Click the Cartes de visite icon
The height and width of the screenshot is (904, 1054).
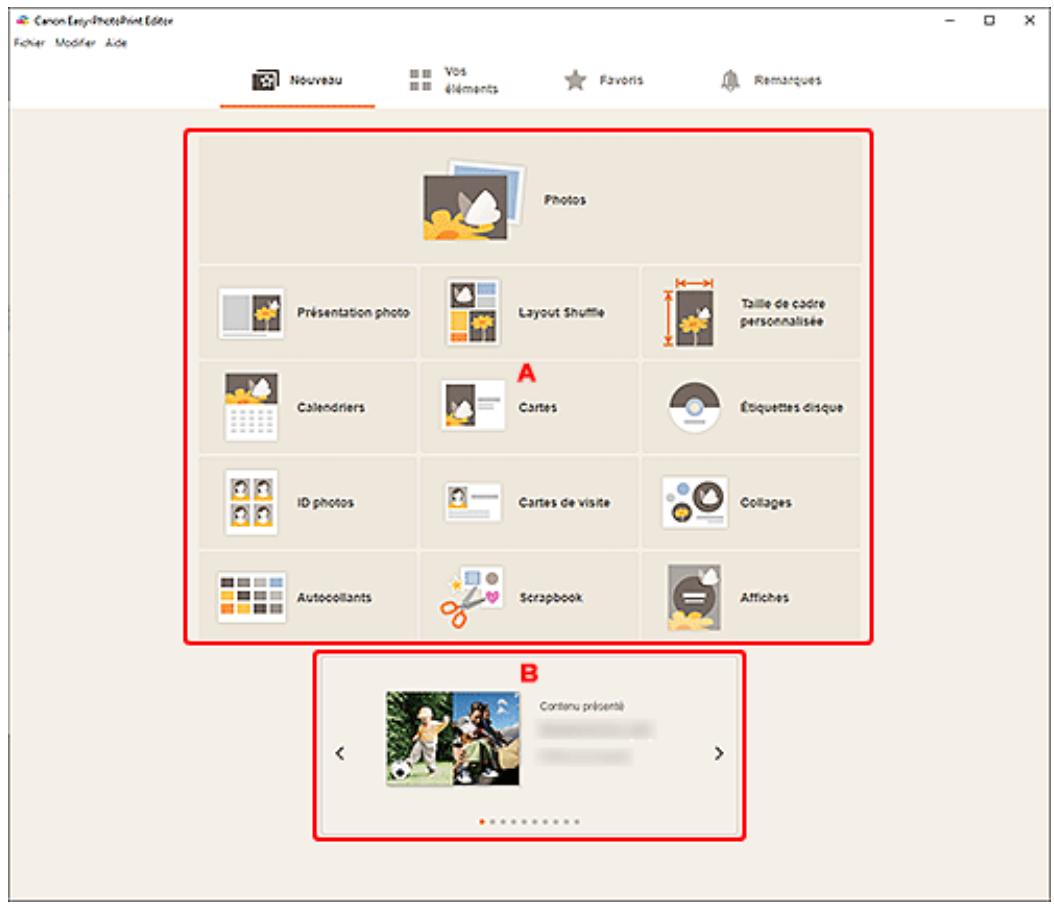[x=473, y=502]
